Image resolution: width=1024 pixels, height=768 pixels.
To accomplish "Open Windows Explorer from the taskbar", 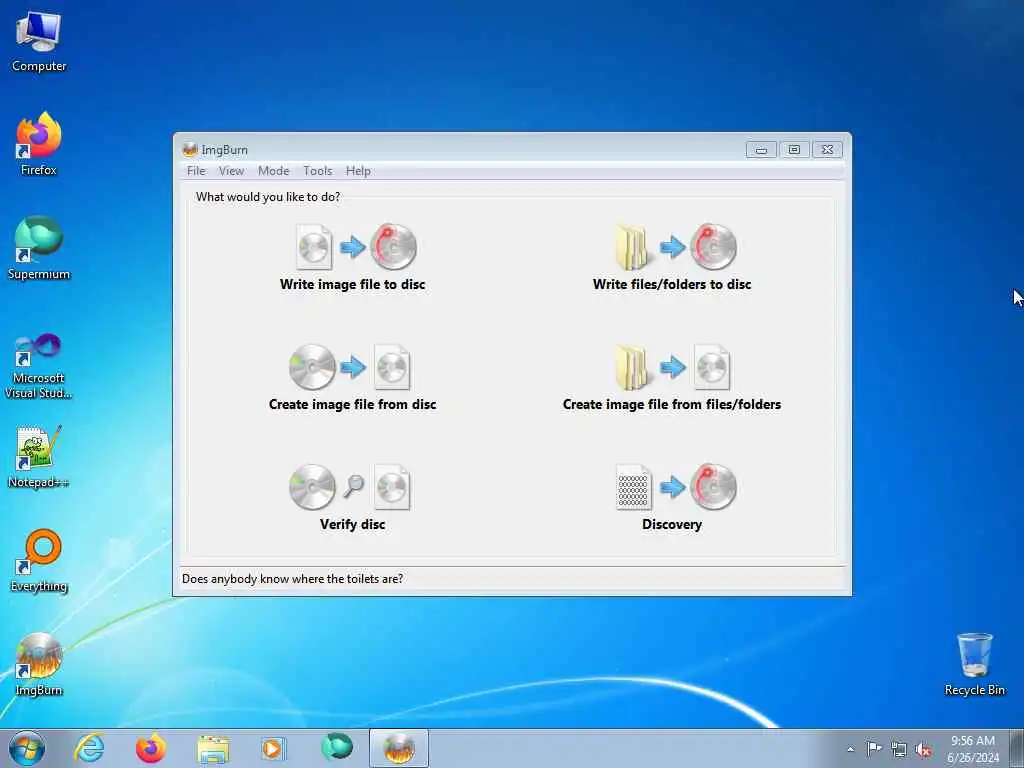I will 213,748.
